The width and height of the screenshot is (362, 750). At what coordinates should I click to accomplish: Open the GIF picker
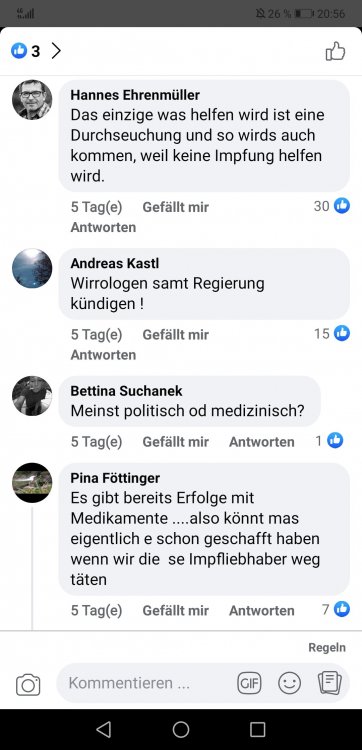click(250, 683)
